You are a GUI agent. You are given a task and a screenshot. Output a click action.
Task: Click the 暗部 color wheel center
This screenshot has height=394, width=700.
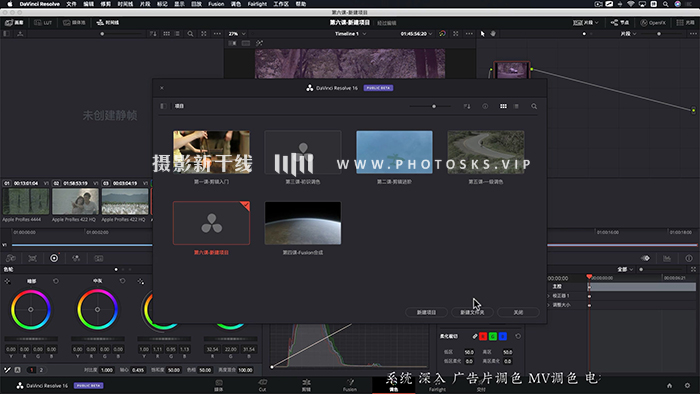coord(30,310)
